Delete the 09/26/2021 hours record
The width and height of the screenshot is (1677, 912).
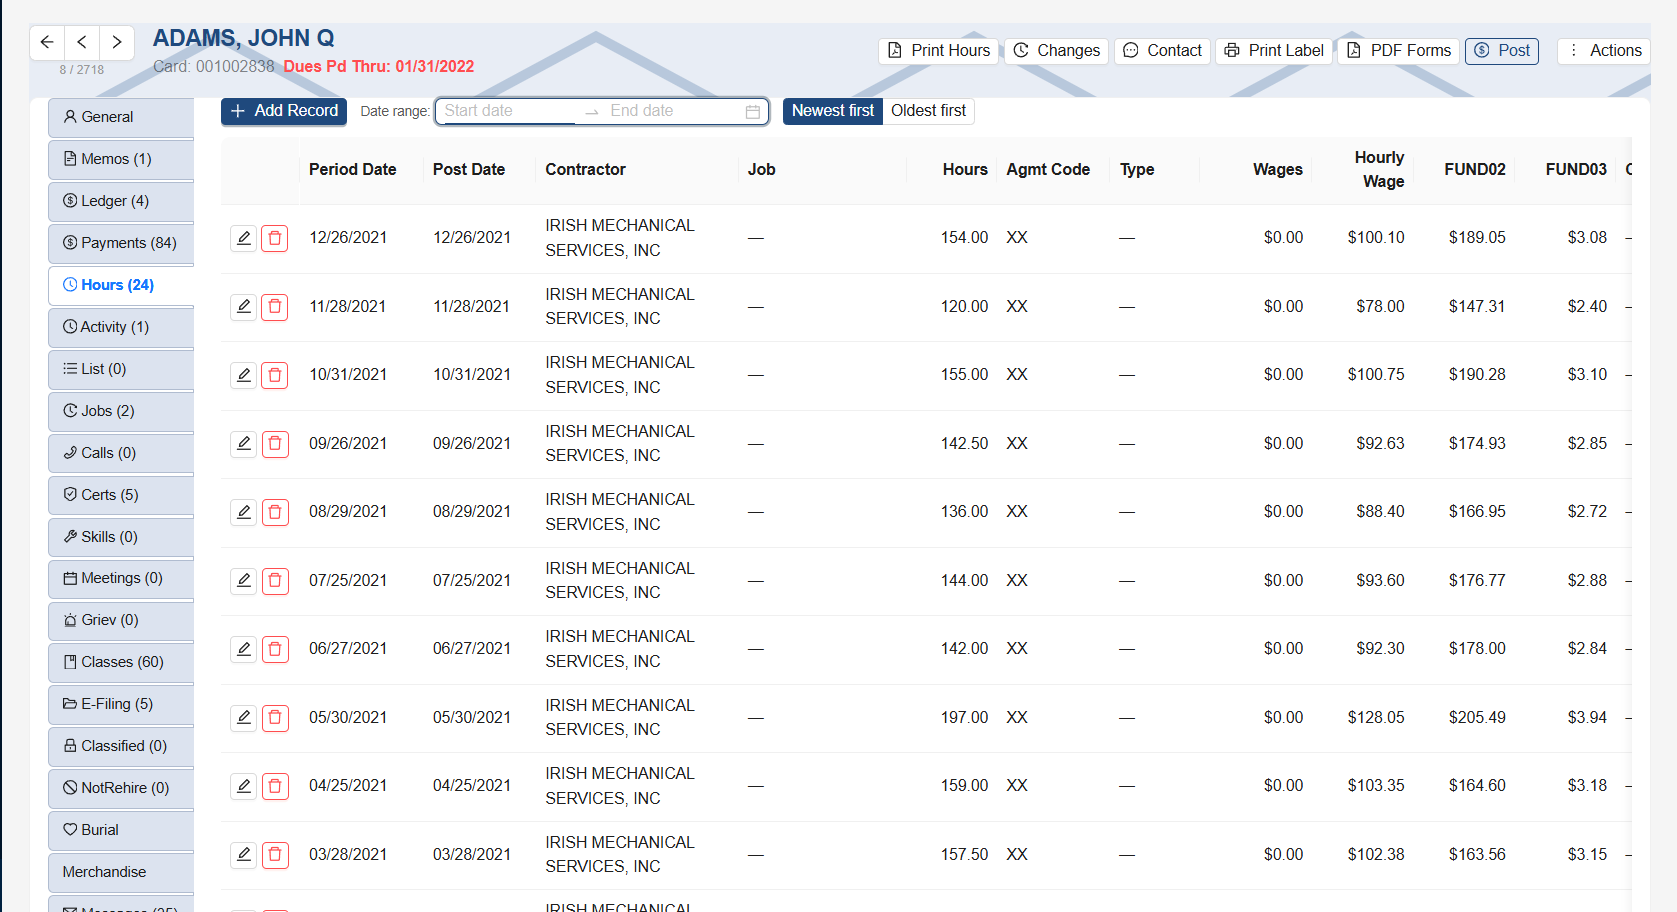click(x=275, y=444)
